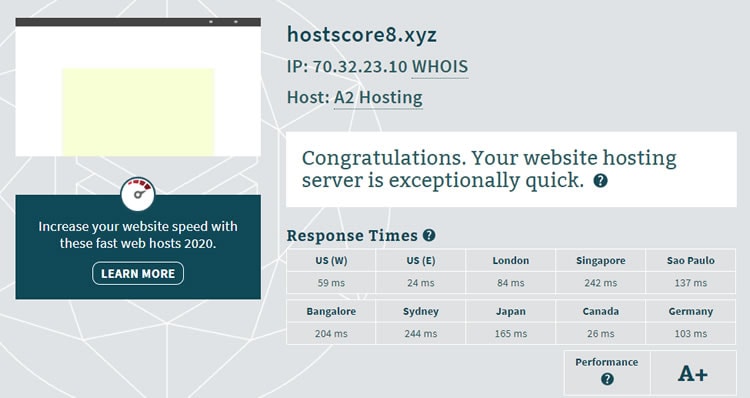
Task: Click the Response Times heading
Action: [352, 235]
